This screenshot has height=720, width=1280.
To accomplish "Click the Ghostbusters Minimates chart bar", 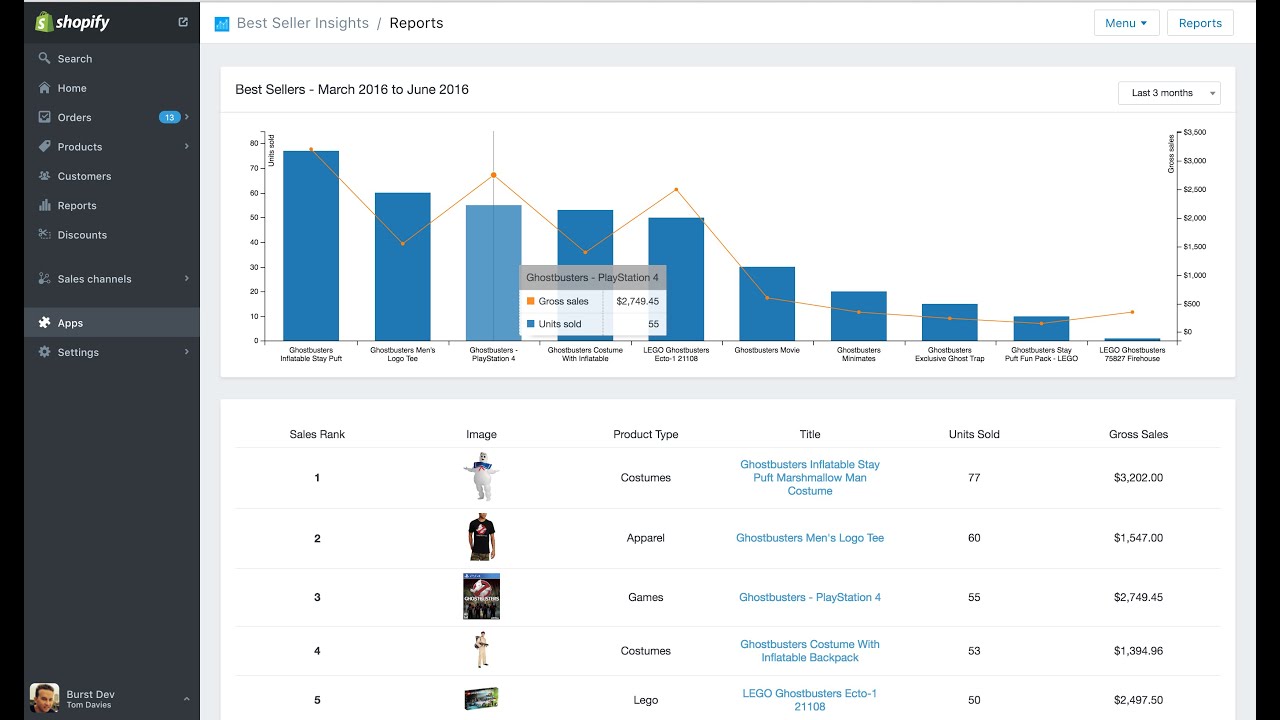I will pos(858,316).
